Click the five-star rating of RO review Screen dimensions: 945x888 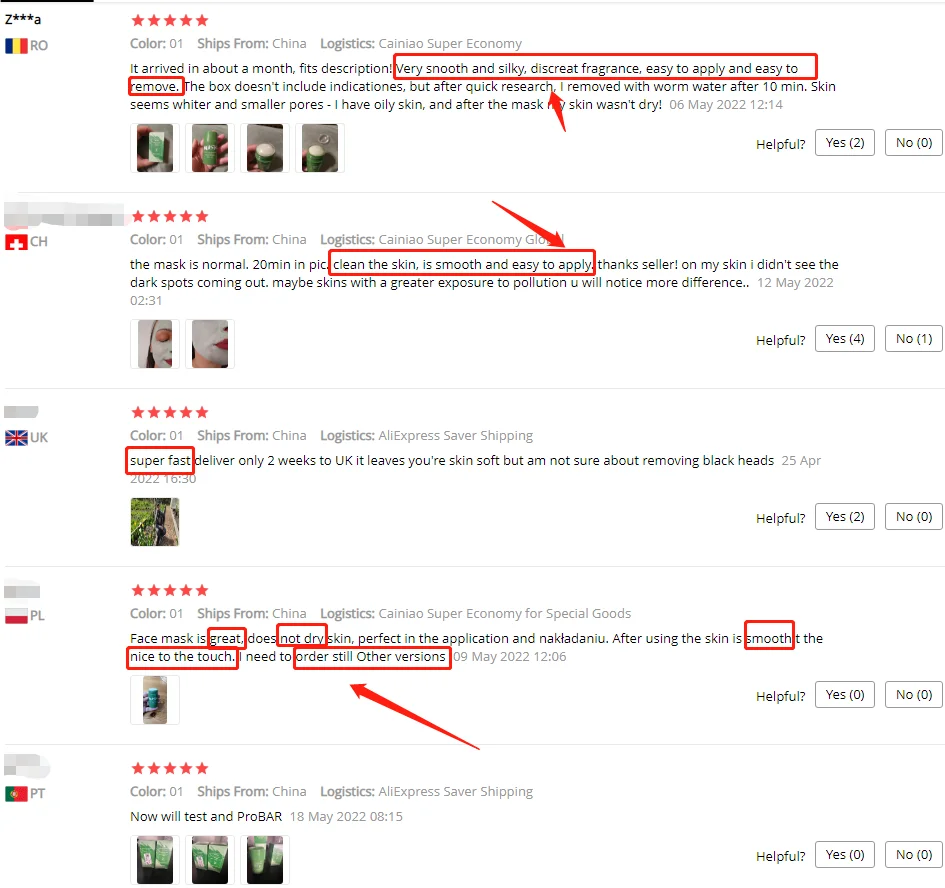coord(170,20)
